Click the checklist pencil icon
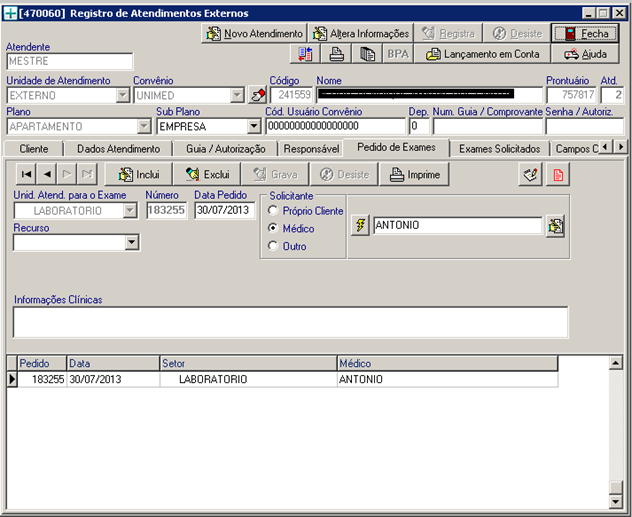The height and width of the screenshot is (517, 632). point(530,174)
